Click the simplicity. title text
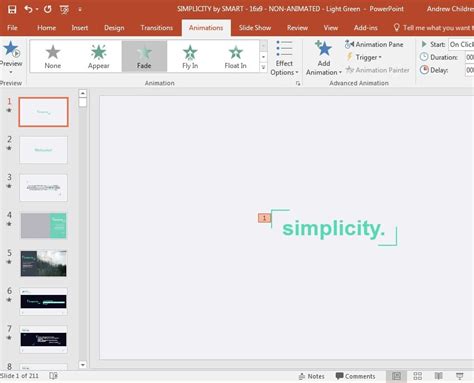This screenshot has width=474, height=383. [333, 228]
